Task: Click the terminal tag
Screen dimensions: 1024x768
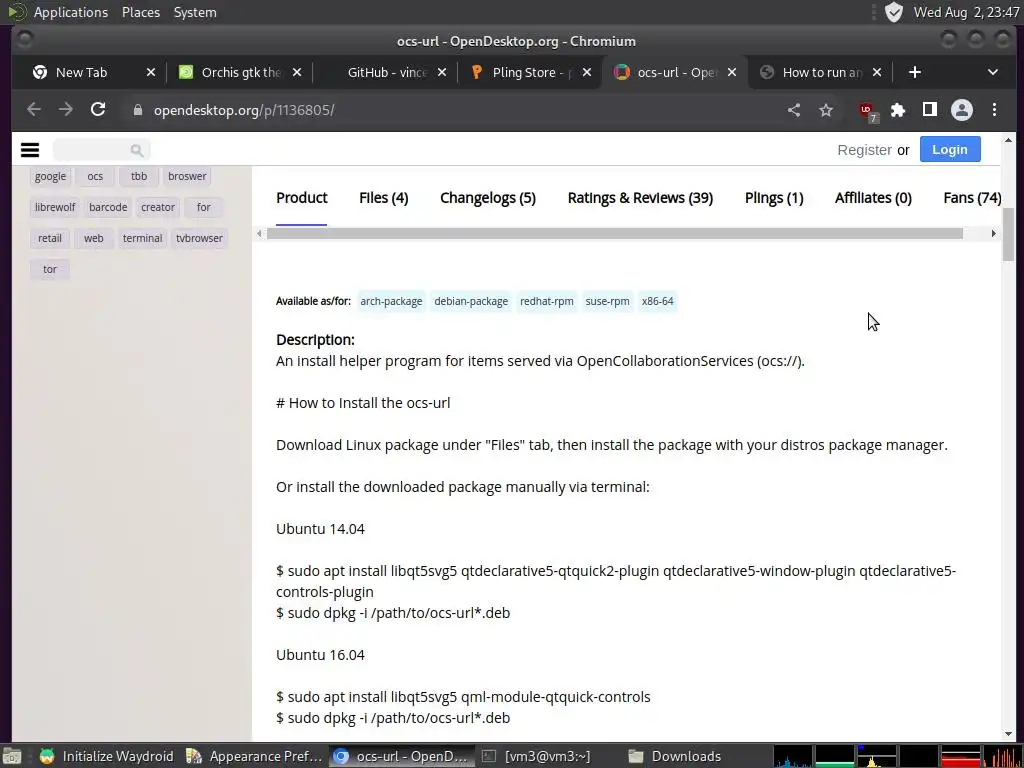Action: point(142,238)
